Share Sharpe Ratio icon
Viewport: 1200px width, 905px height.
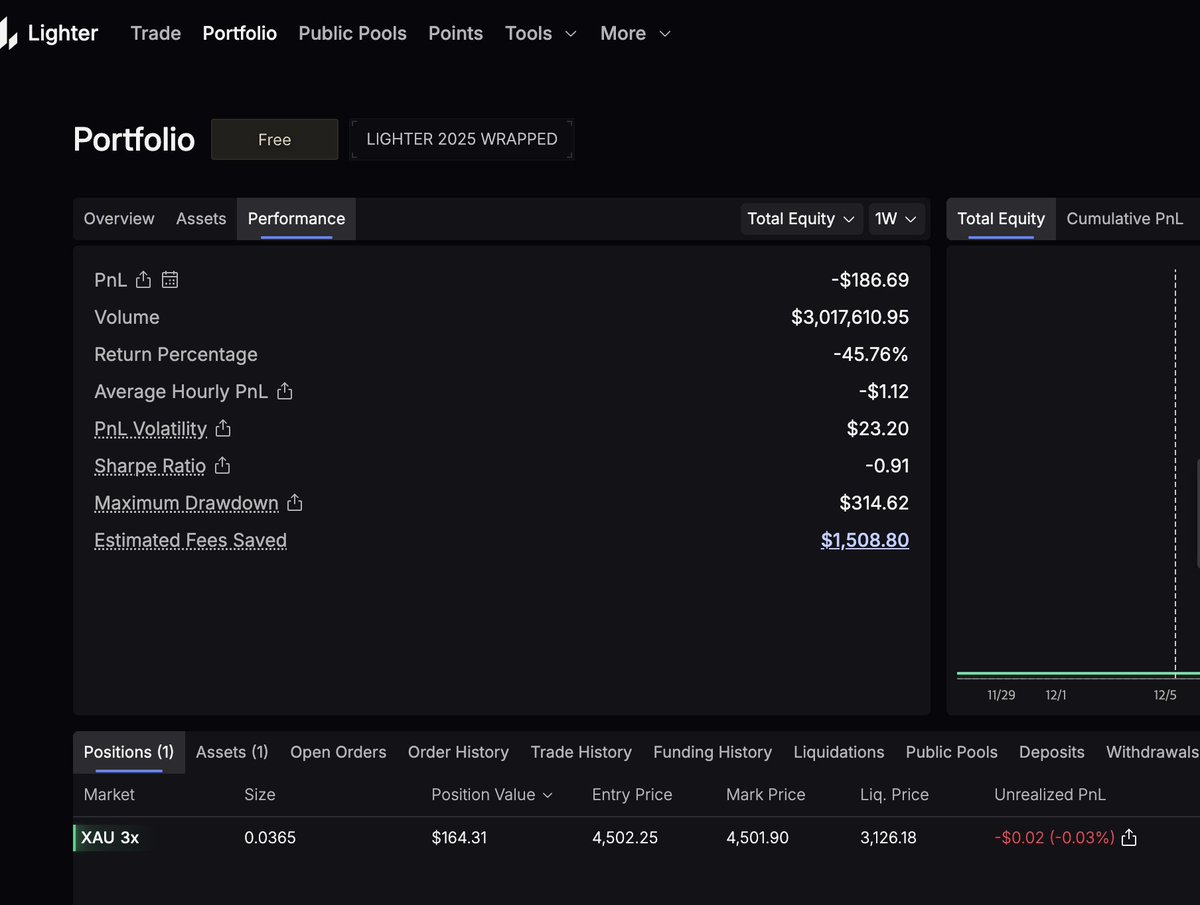(x=223, y=465)
